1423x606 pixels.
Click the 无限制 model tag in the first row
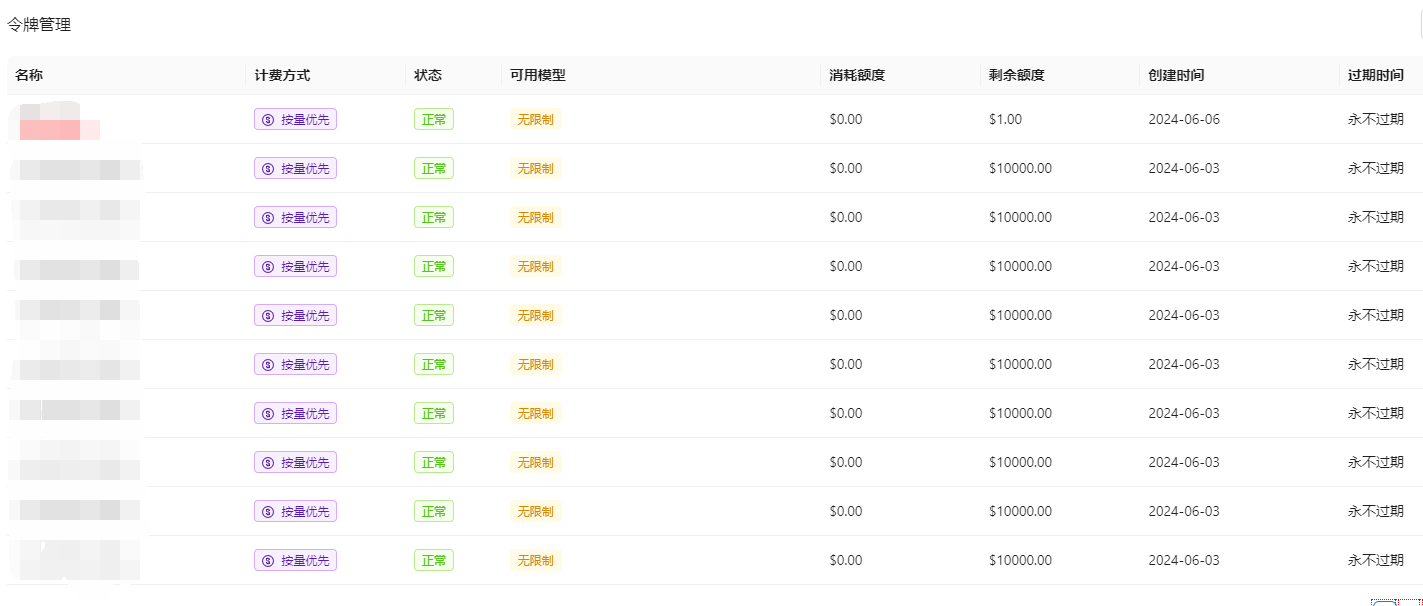[x=535, y=119]
